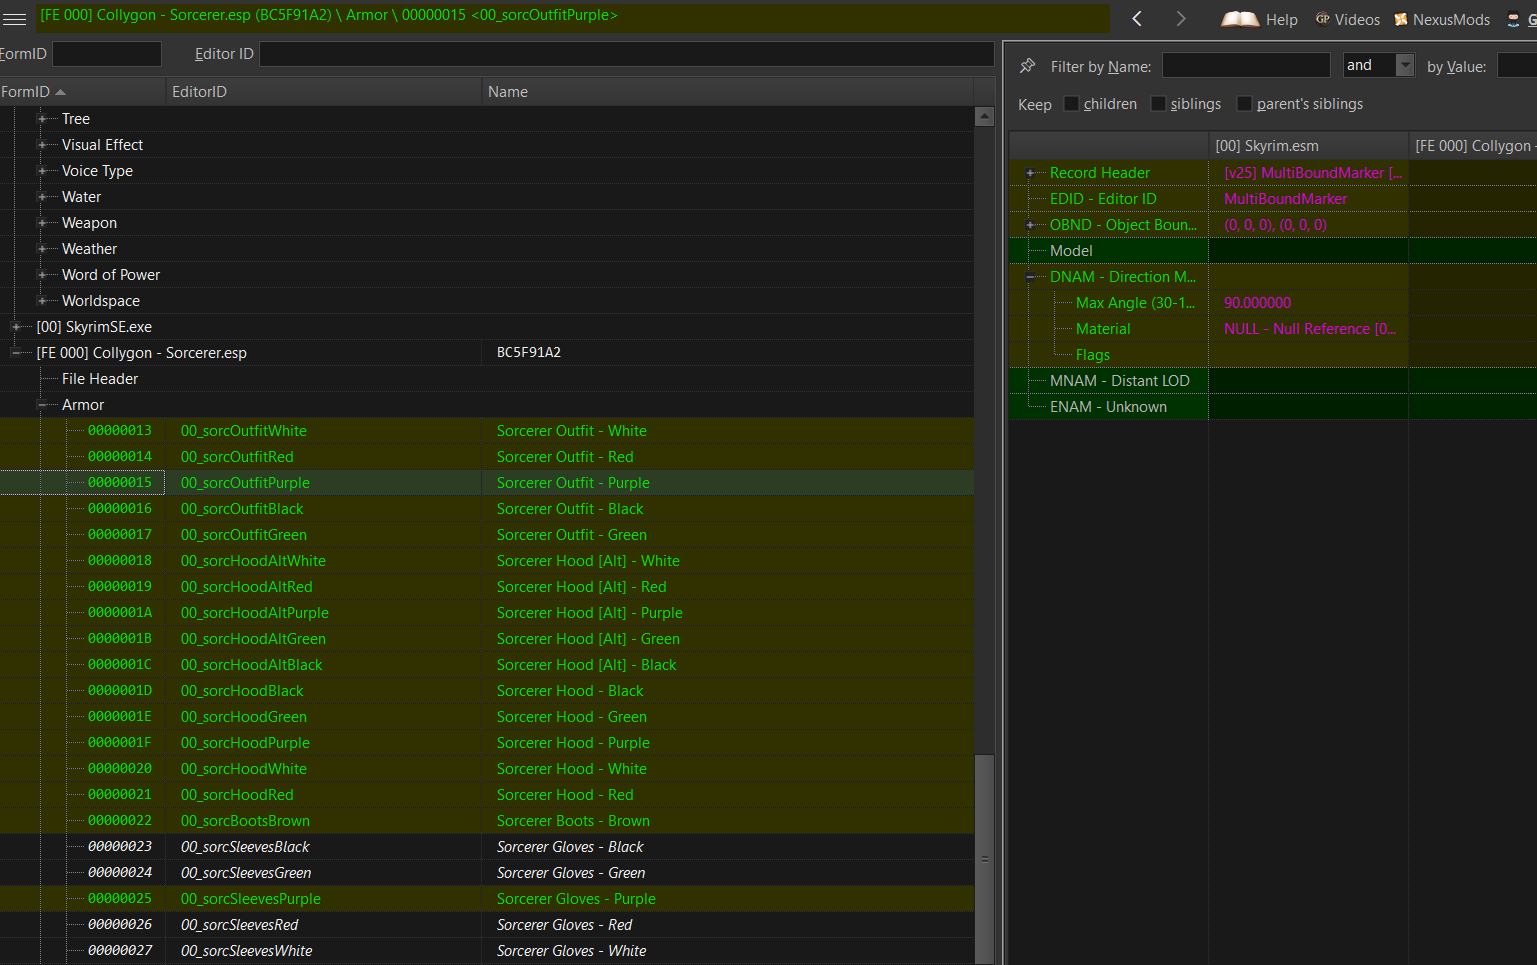Select record 00_sorcBootsBrown
Screen dimensions: 1537x965
pos(486,821)
